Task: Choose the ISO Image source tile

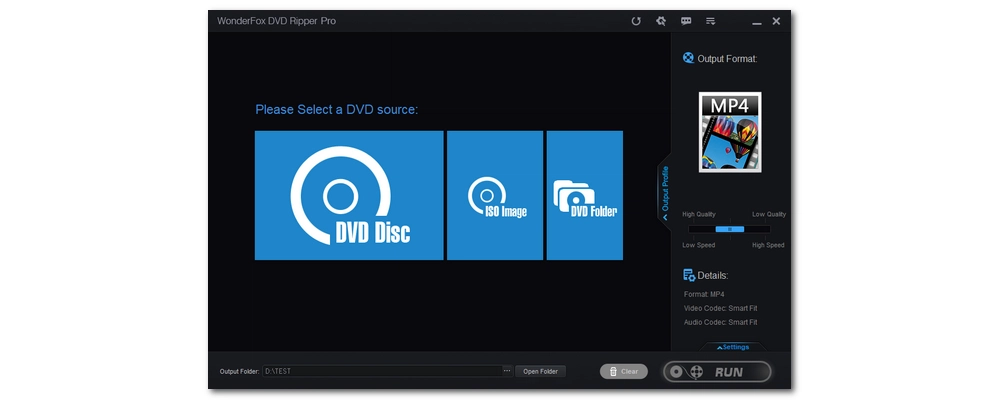Action: 495,195
